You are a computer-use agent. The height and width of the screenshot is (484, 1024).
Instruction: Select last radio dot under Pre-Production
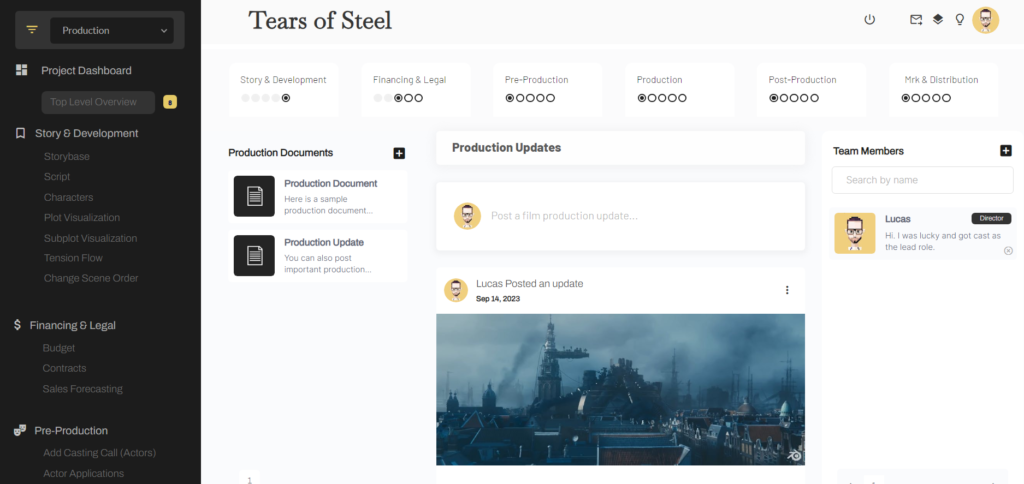pyautogui.click(x=551, y=98)
